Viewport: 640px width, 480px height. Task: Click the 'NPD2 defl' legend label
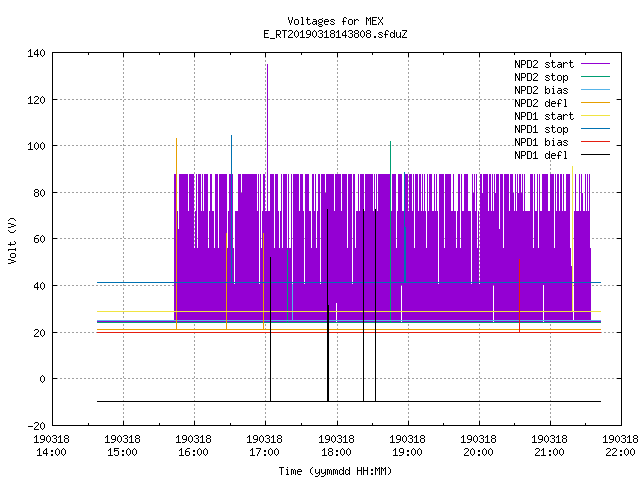[x=541, y=103]
